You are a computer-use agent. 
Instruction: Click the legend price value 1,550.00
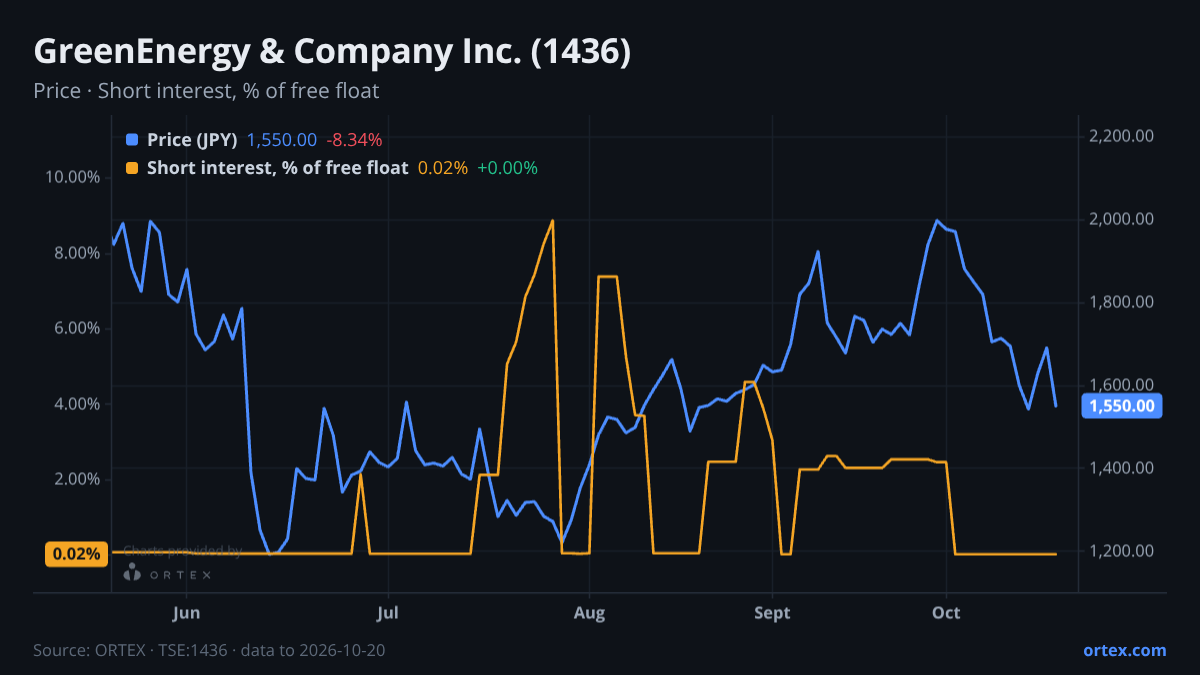281,140
